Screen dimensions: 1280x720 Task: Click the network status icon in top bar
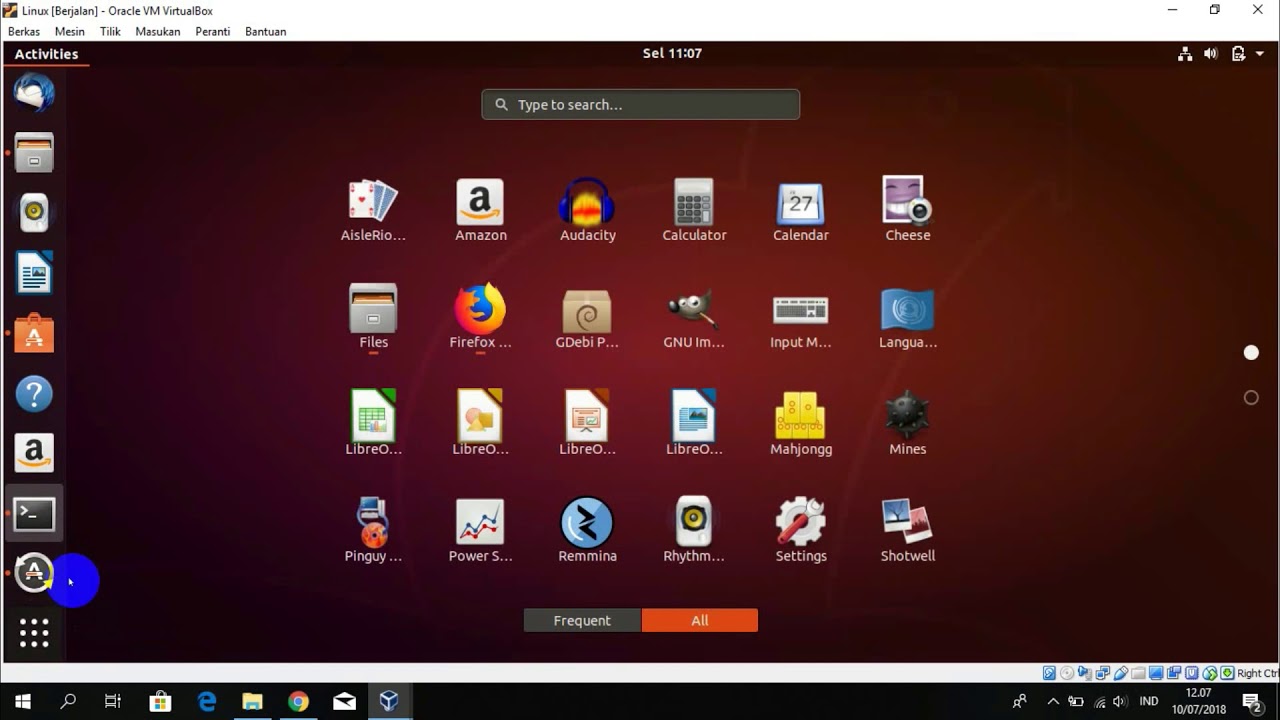click(1185, 54)
